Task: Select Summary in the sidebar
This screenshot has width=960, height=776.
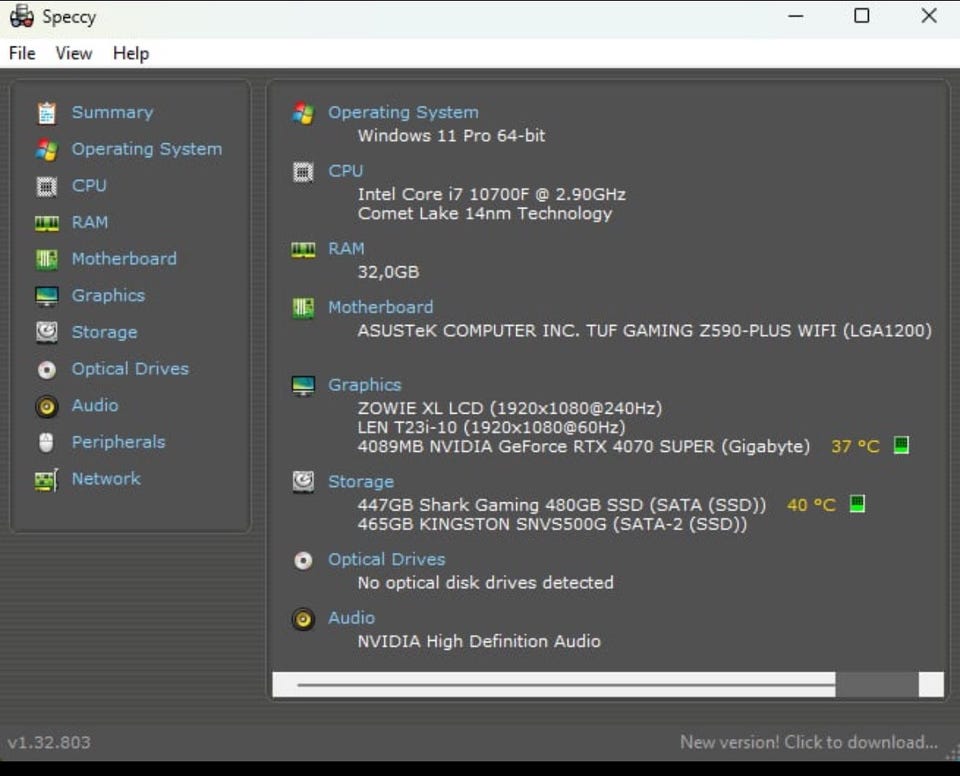Action: click(113, 113)
